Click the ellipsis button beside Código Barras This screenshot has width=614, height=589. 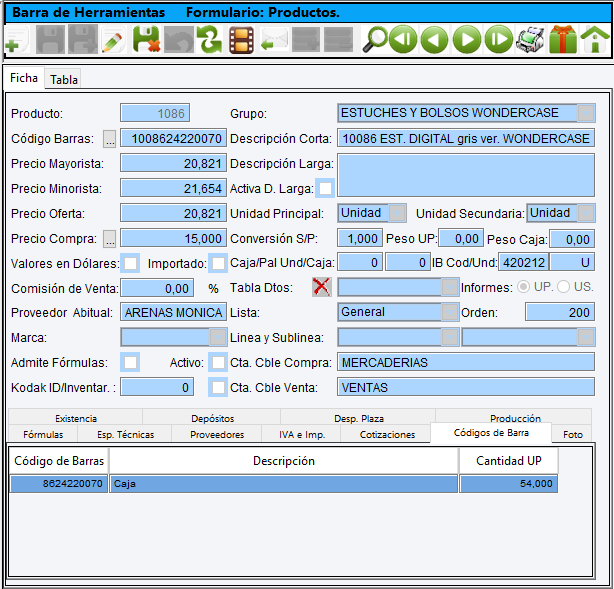click(110, 138)
